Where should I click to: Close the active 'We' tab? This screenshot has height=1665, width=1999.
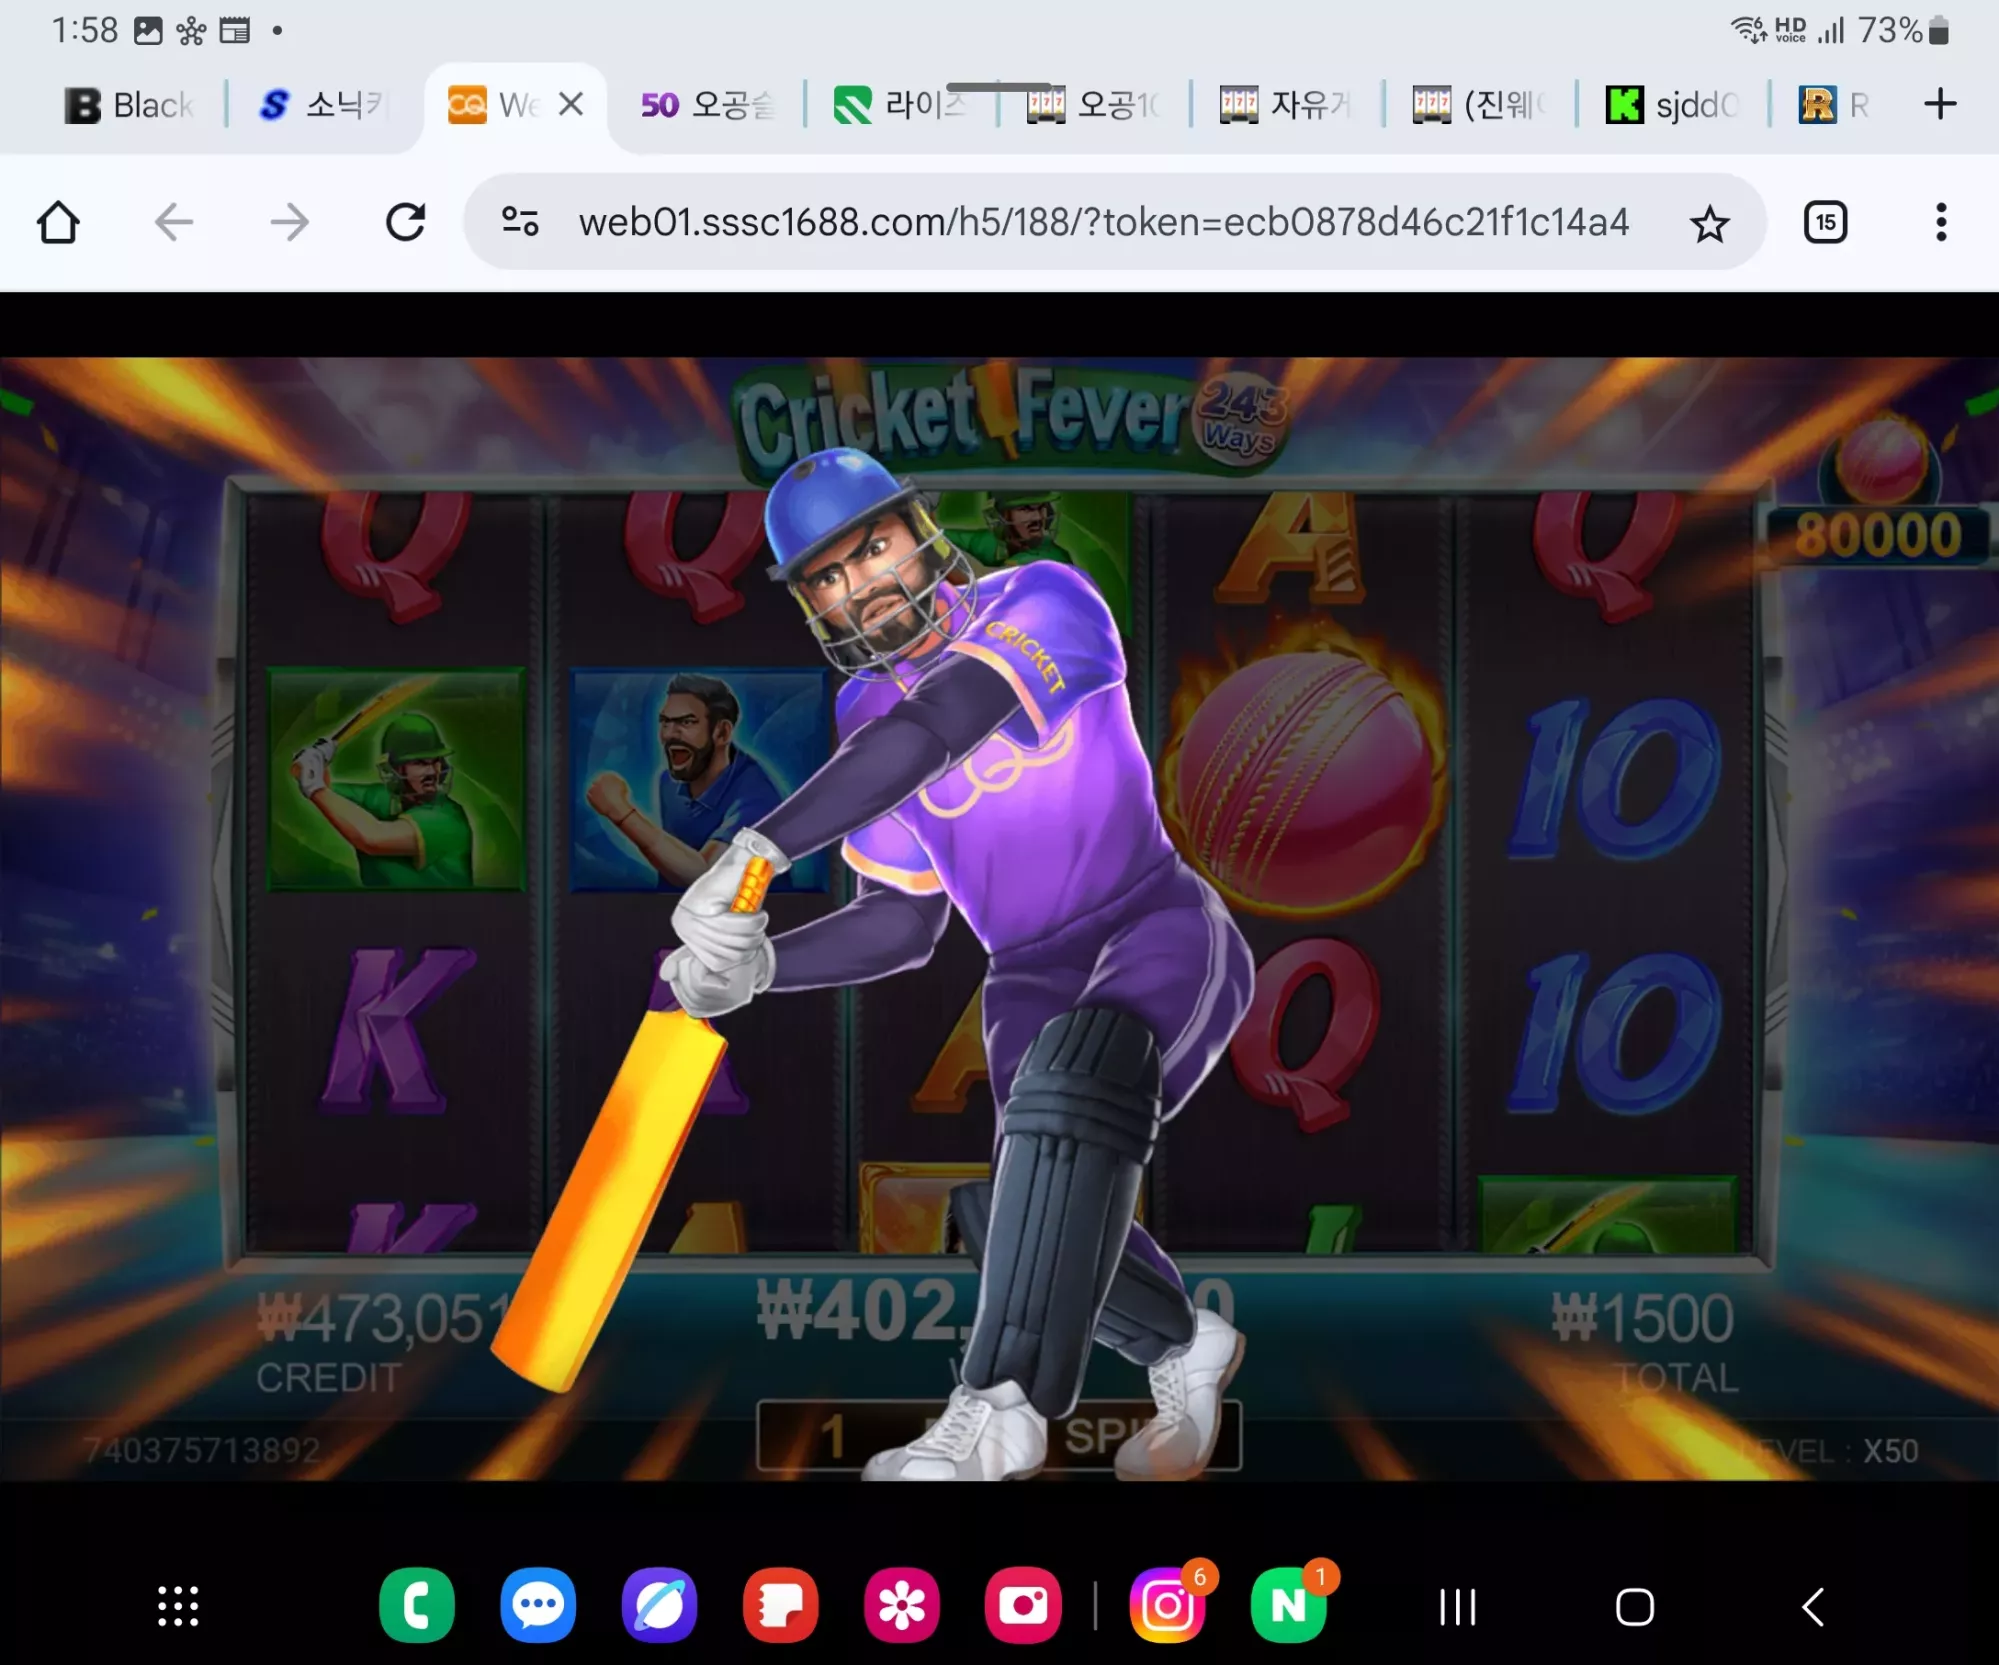click(571, 104)
